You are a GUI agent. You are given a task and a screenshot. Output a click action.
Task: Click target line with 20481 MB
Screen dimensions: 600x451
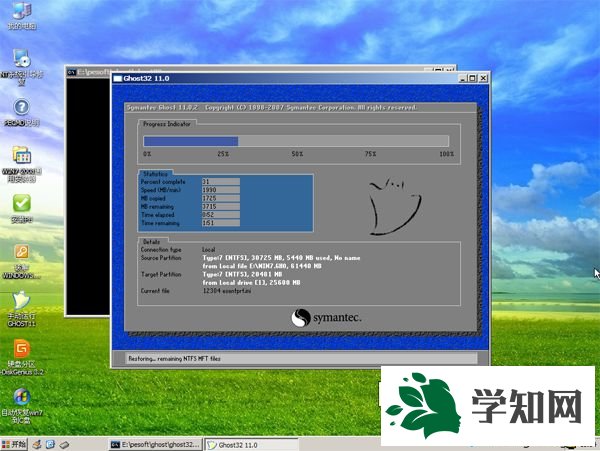coord(242,274)
